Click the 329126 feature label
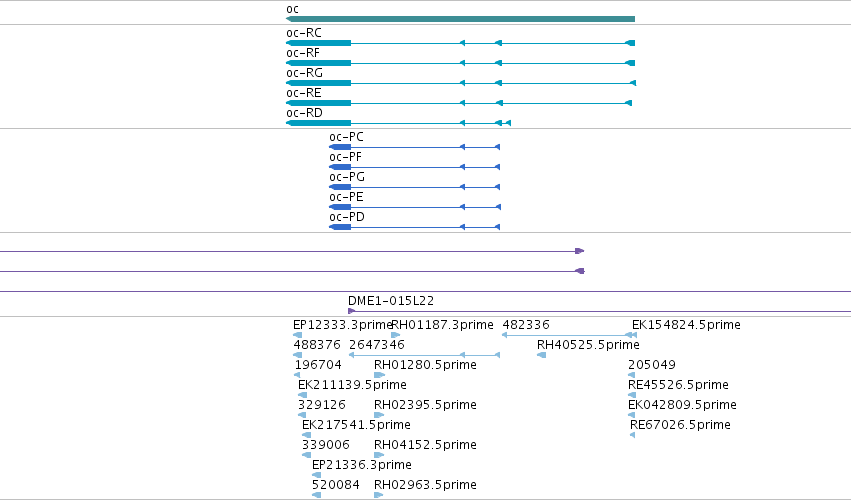The image size is (851, 500). (322, 406)
